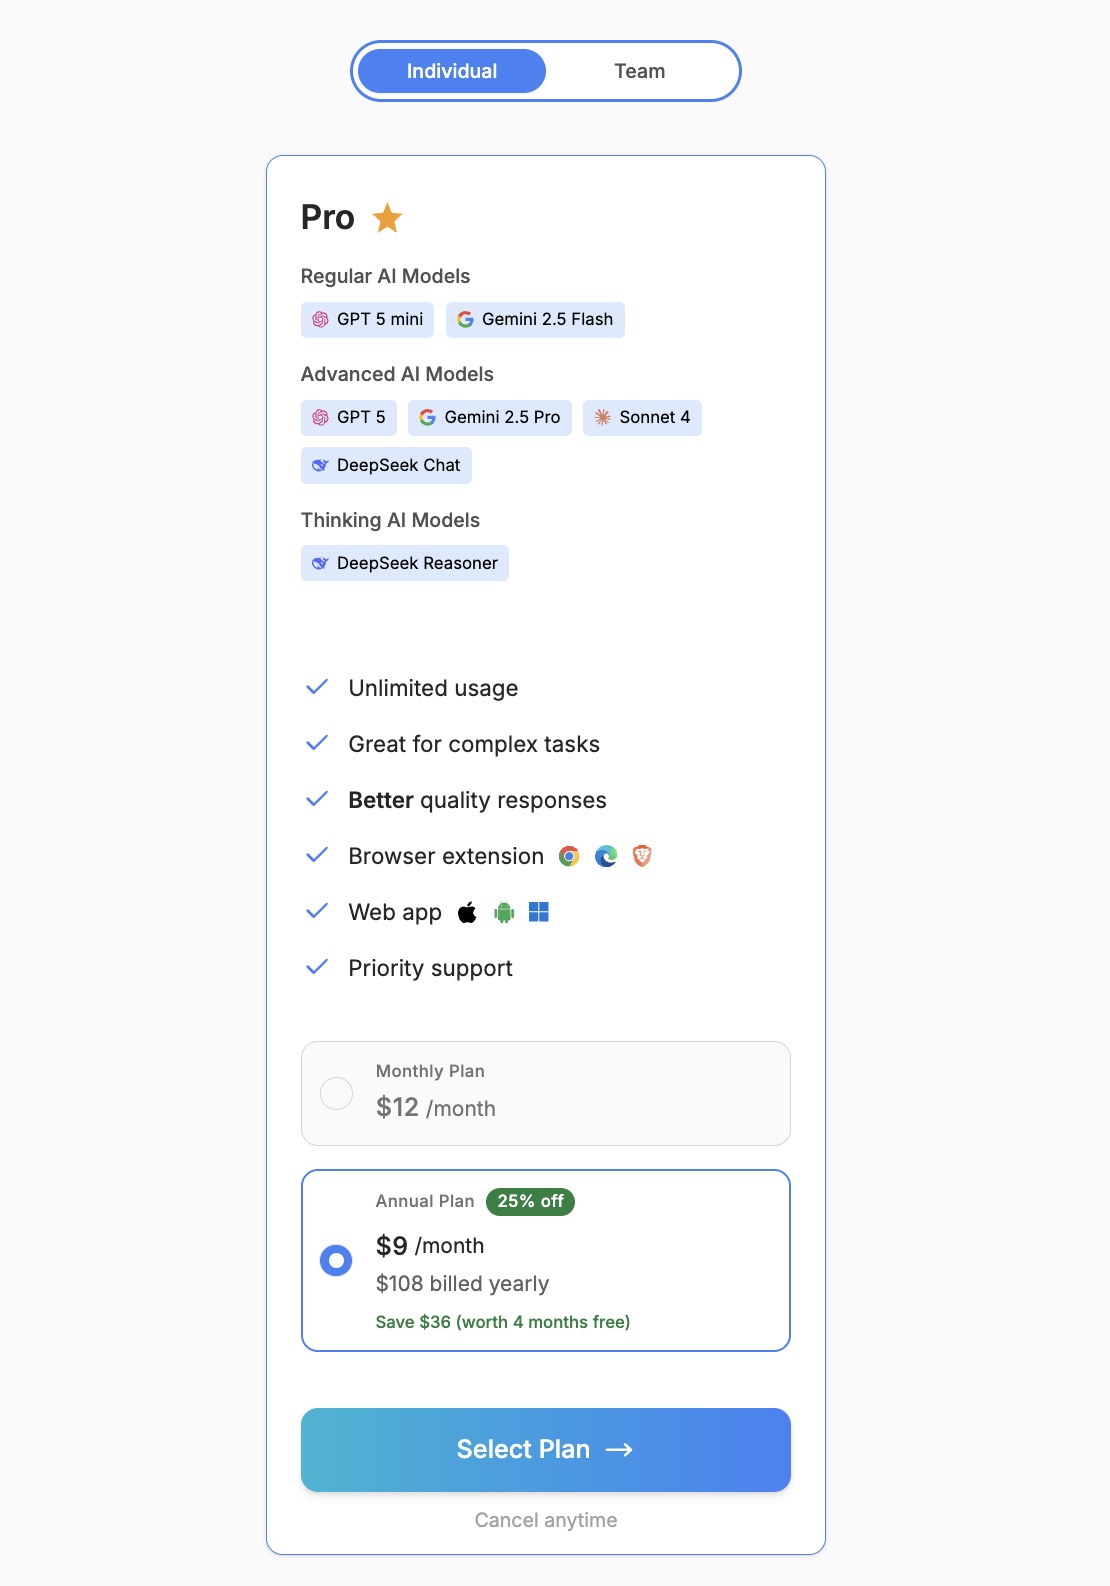Screen dimensions: 1110x1586
Task: Click the Sonnet 4 model chip
Action: [642, 418]
